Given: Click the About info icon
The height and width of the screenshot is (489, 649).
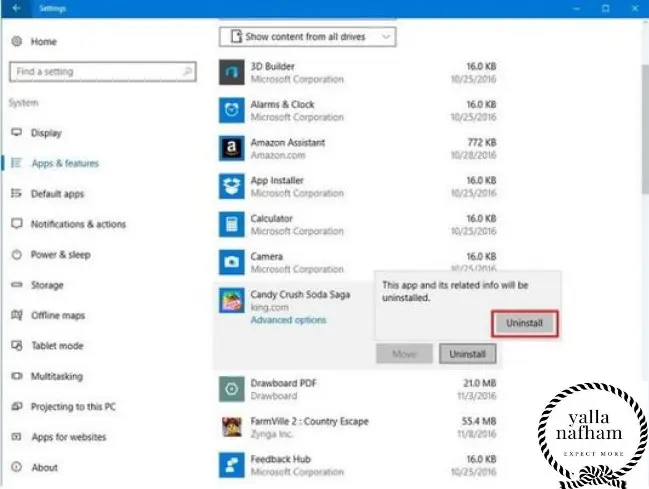Looking at the screenshot, I should (17, 467).
